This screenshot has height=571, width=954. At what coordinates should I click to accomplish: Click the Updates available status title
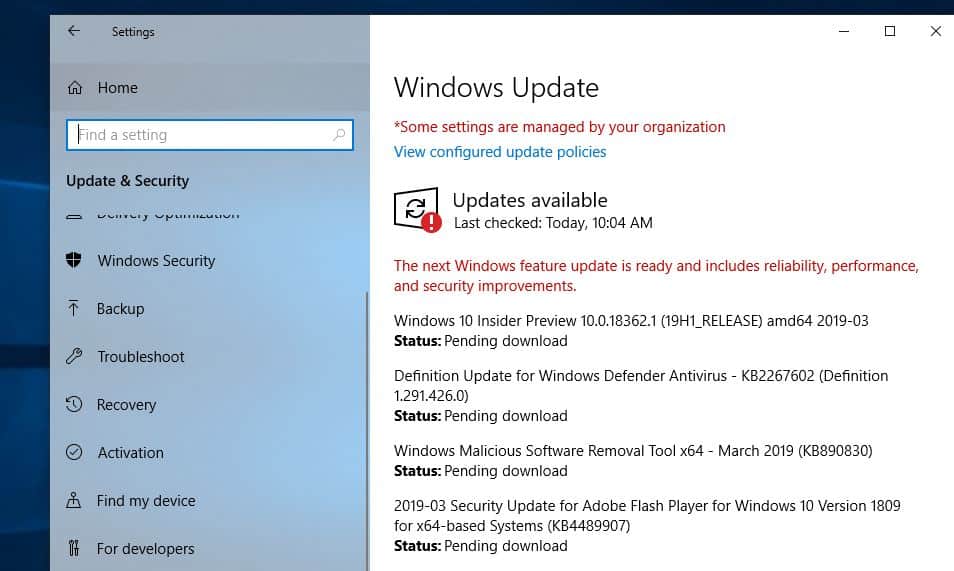point(530,200)
